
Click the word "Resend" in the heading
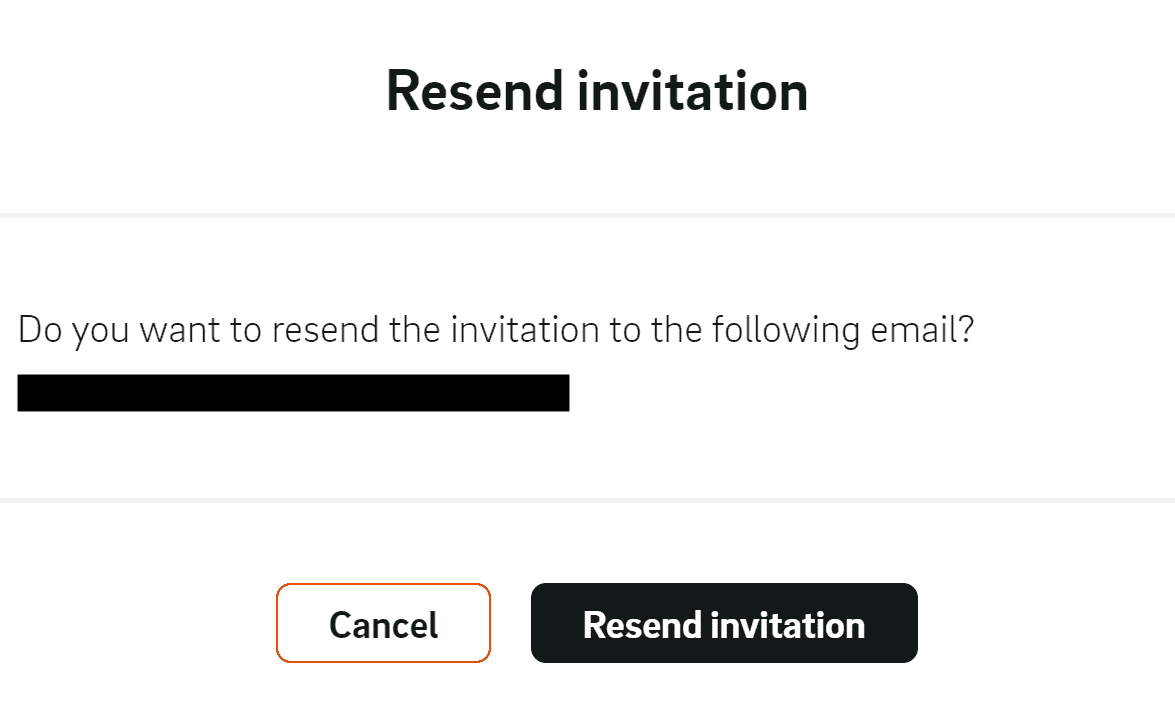tap(474, 91)
